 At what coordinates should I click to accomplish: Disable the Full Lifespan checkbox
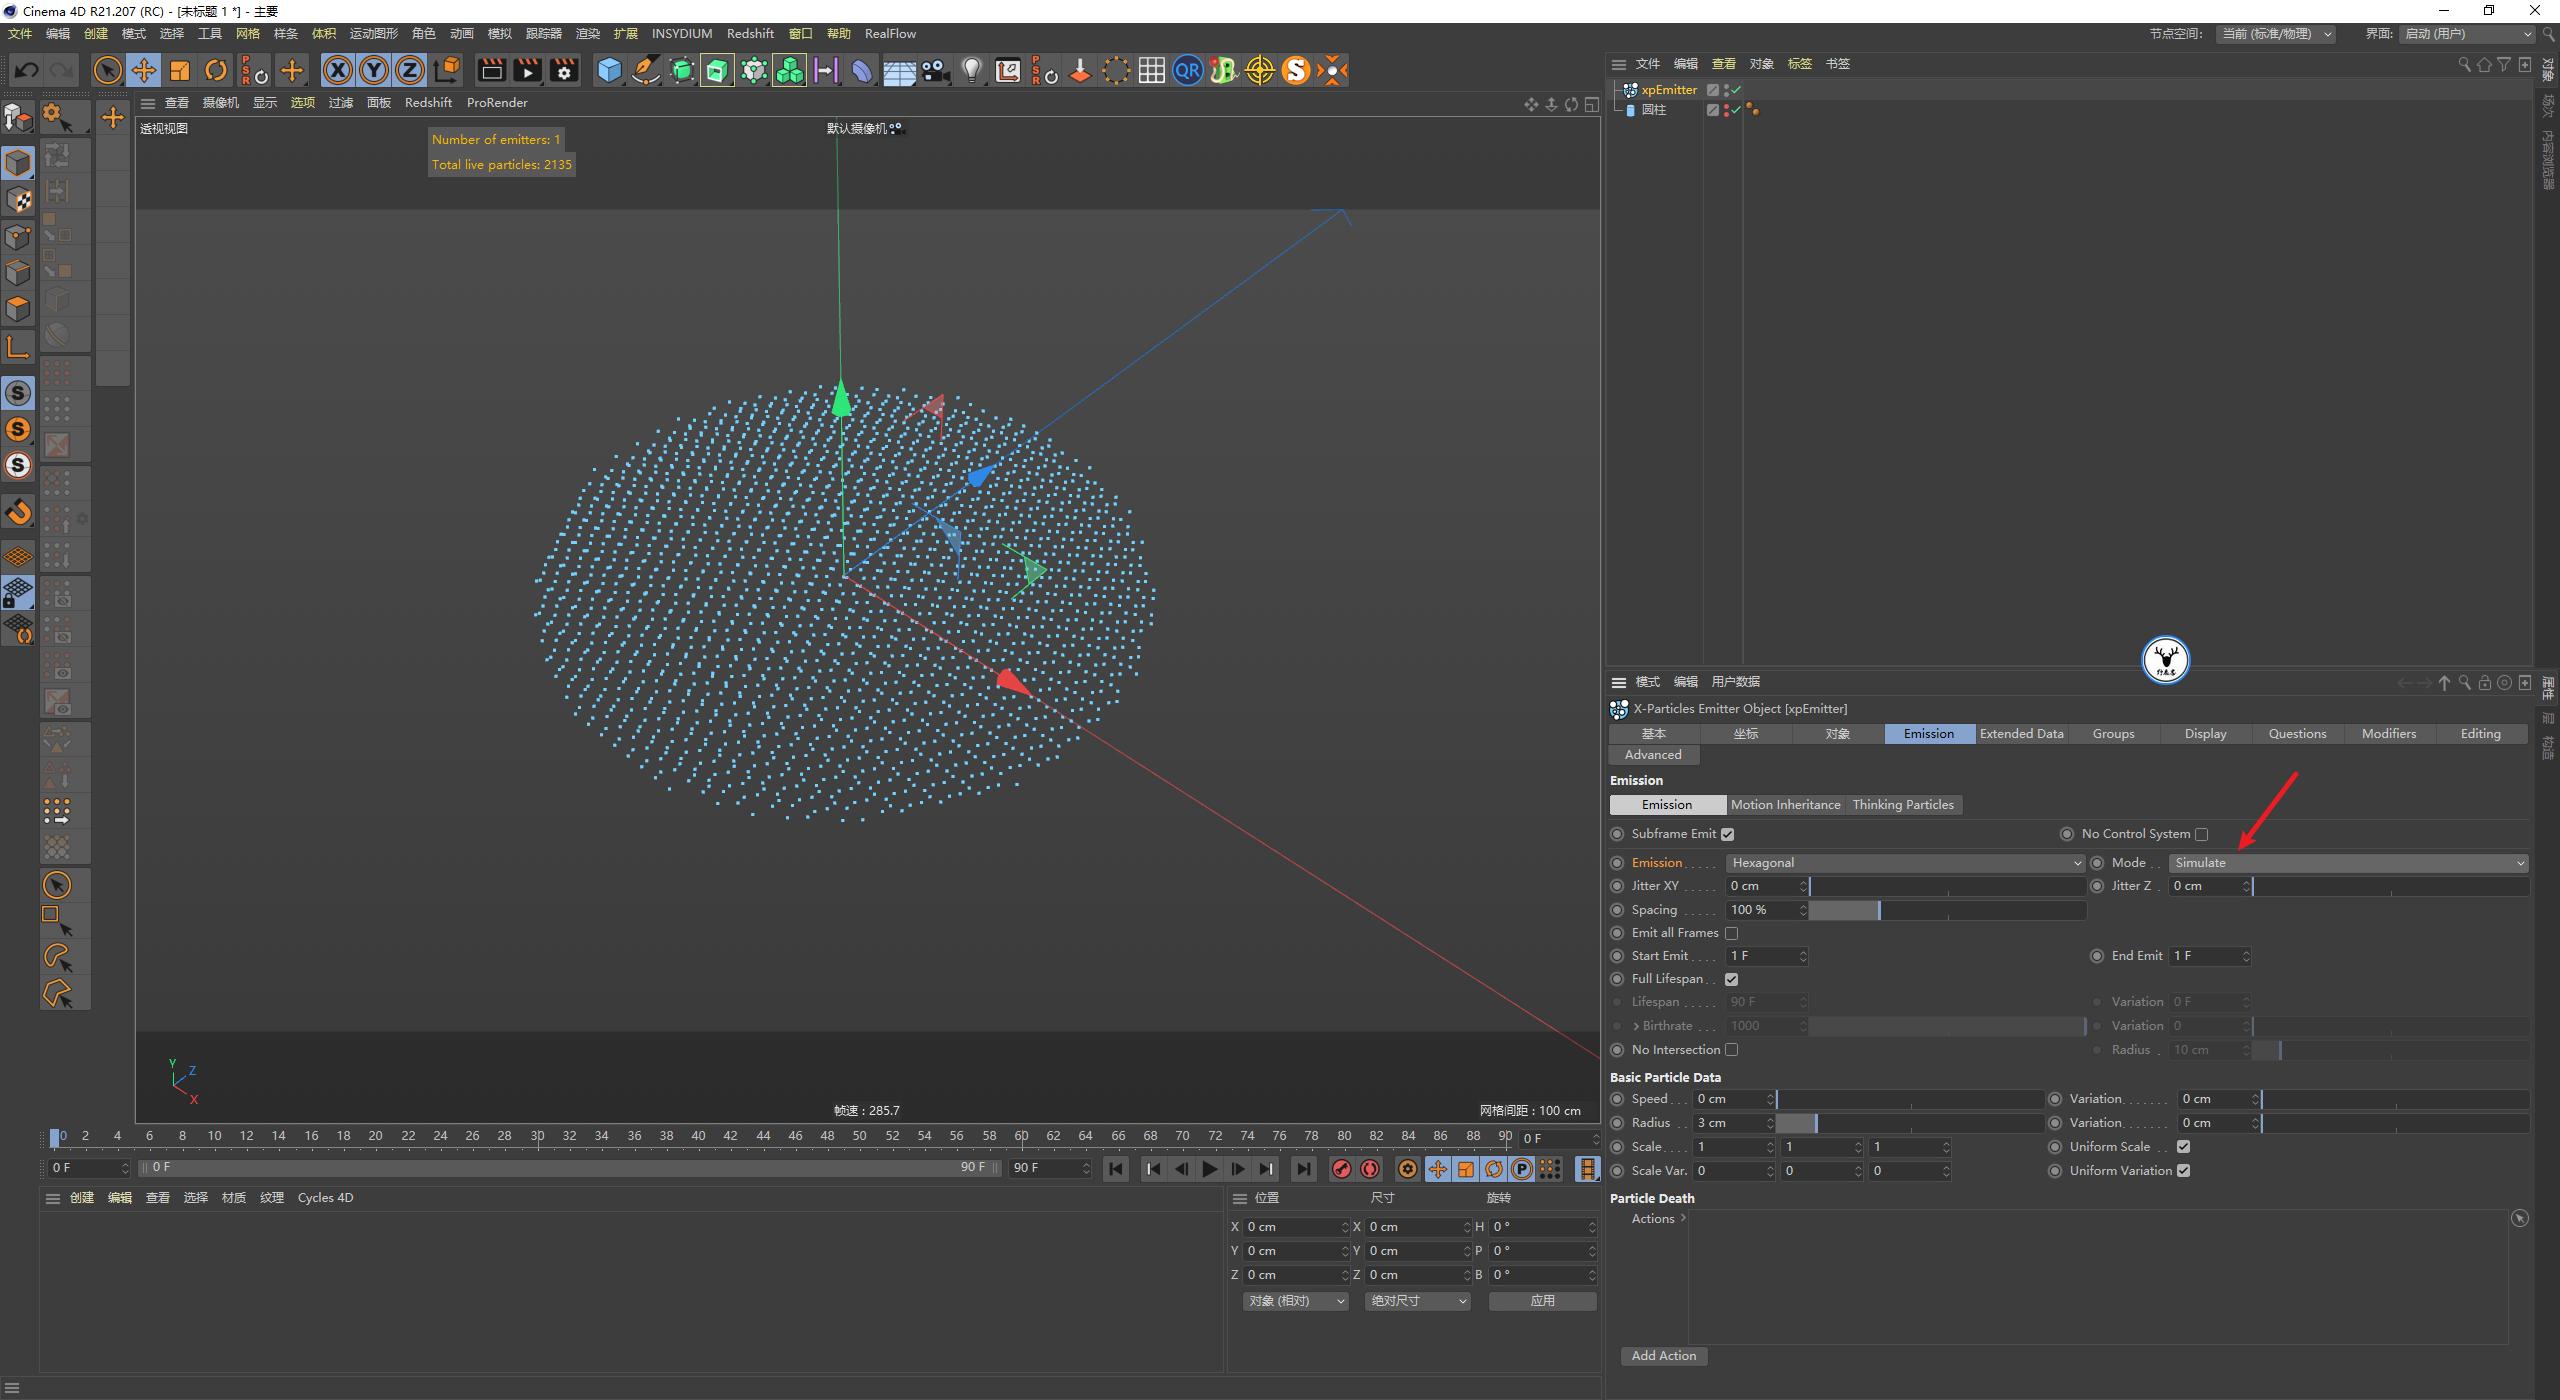1733,979
